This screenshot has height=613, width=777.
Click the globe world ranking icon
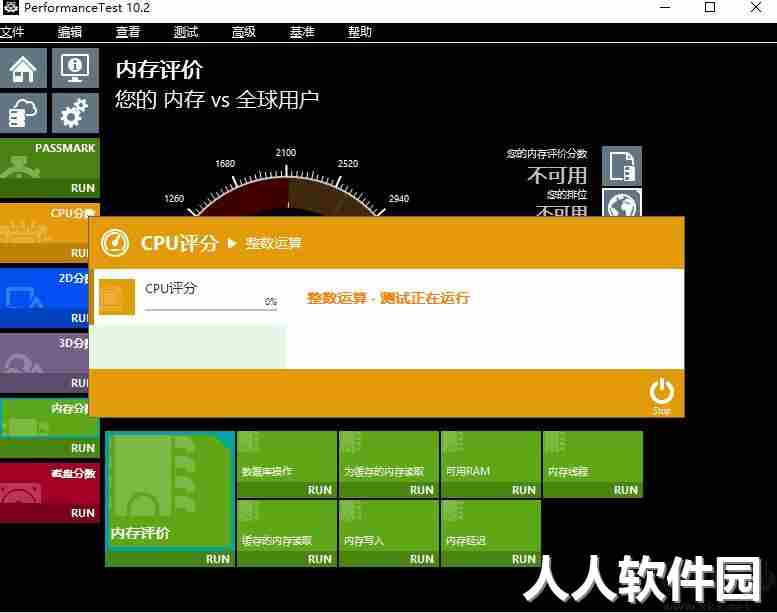tap(622, 203)
